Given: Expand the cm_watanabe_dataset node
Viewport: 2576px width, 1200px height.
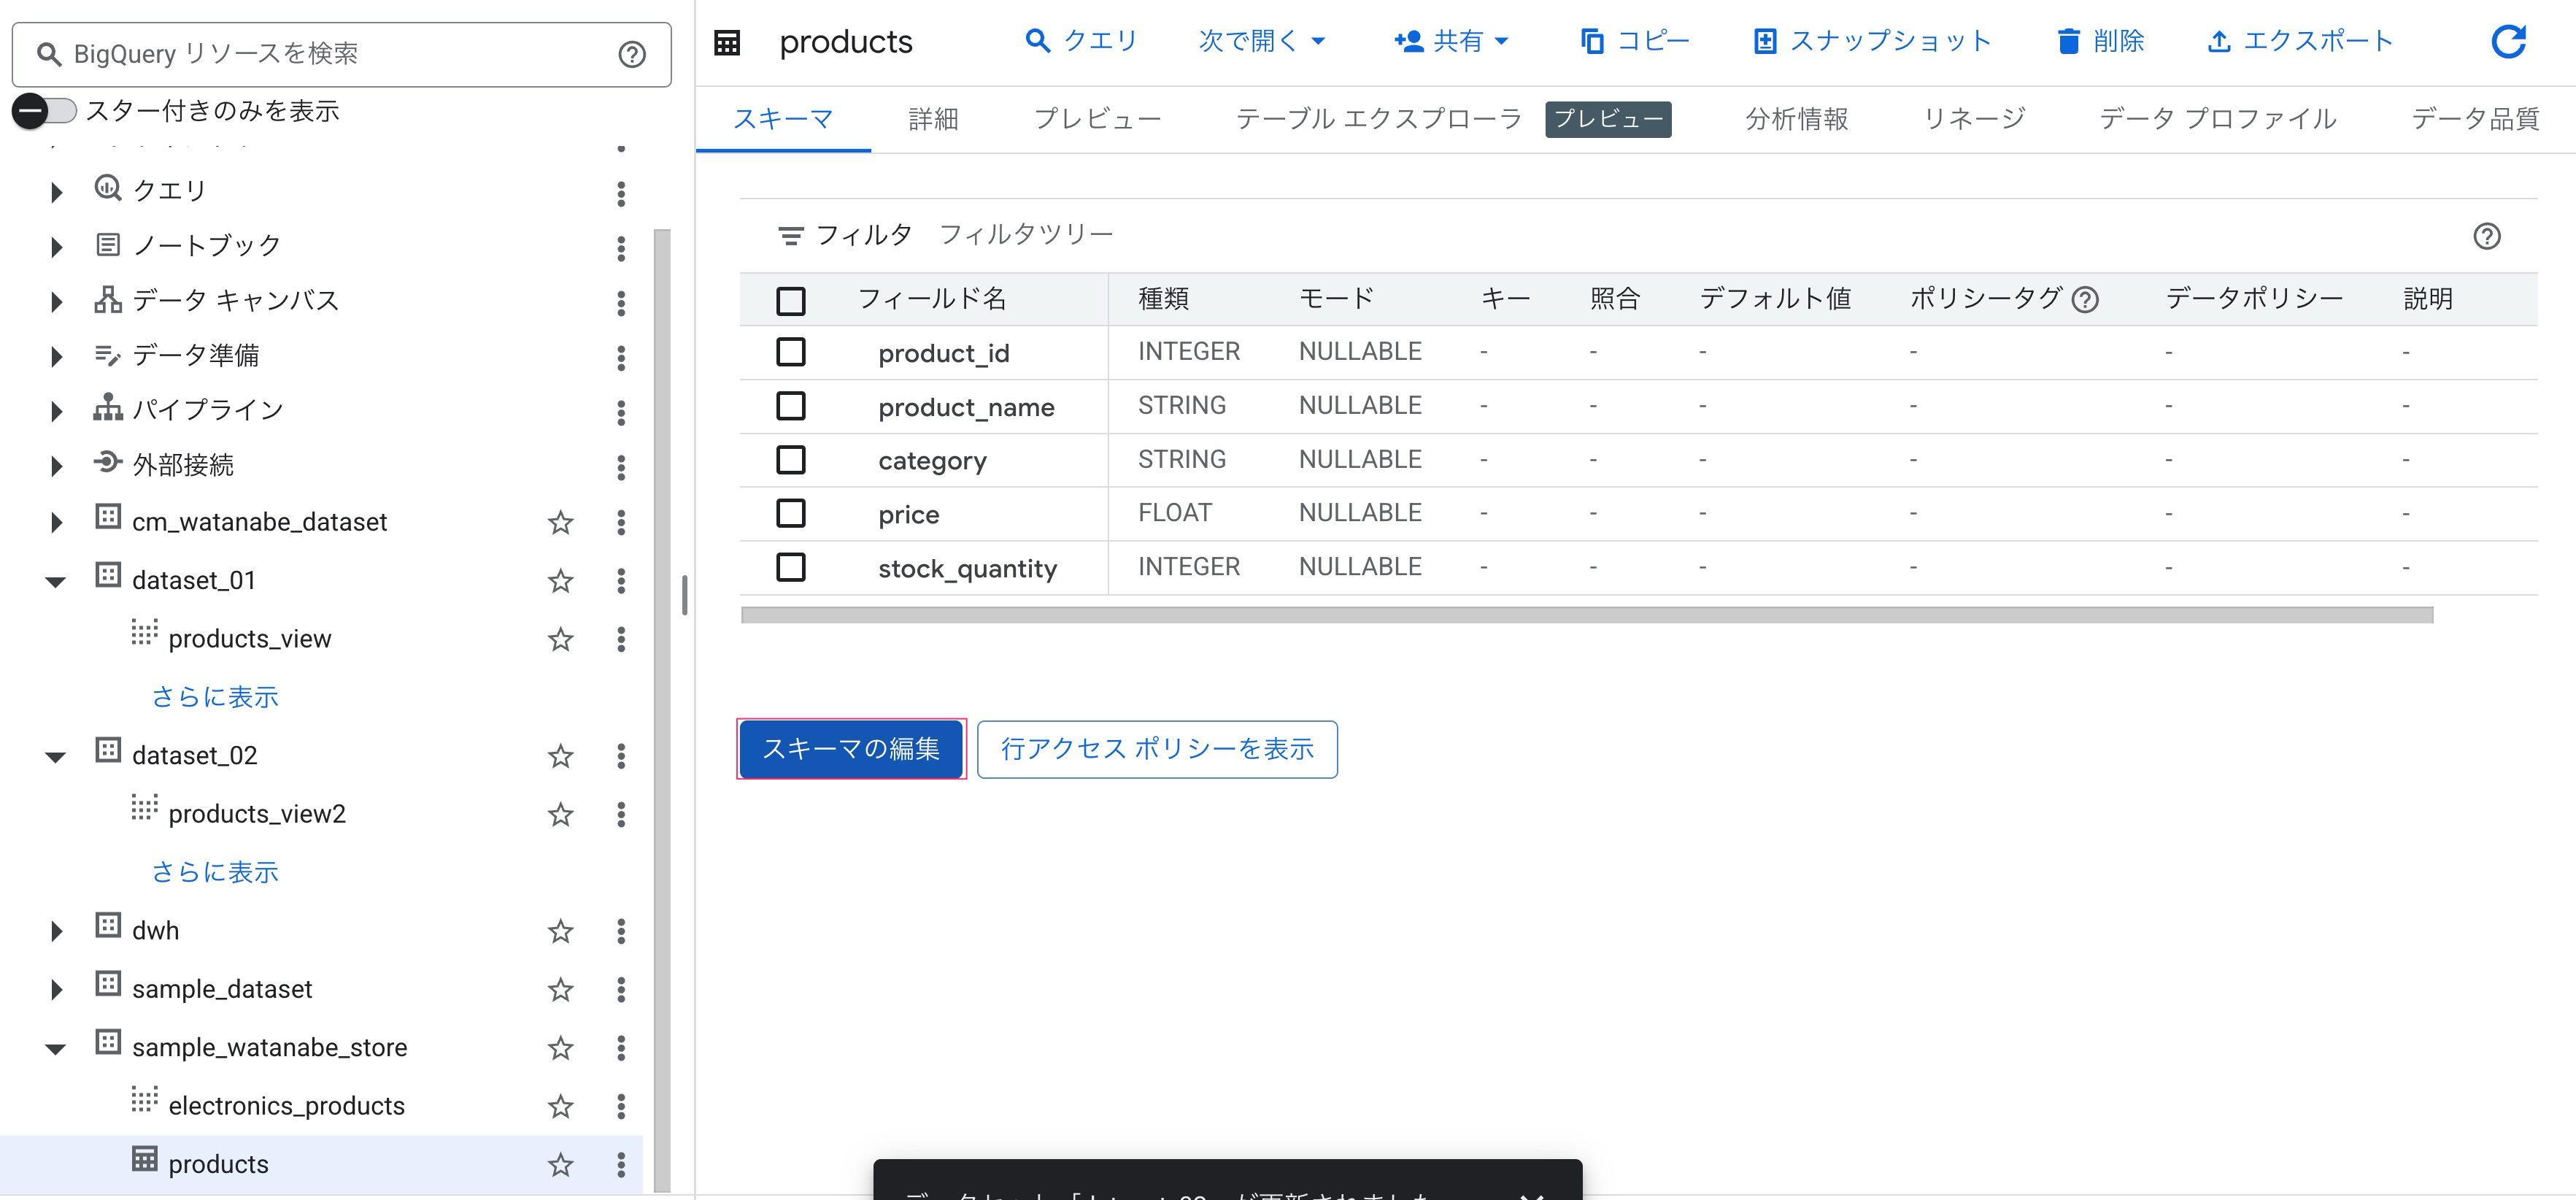Looking at the screenshot, I should click(56, 522).
